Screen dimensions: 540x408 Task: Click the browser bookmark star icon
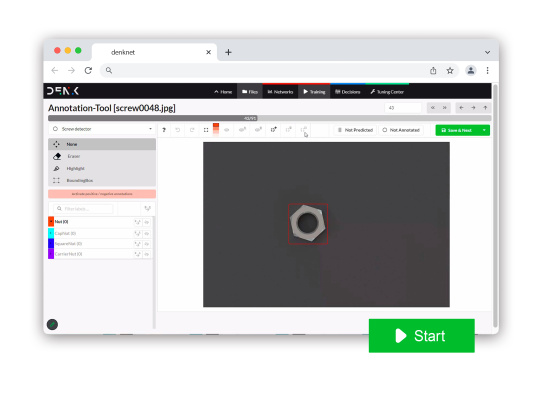pos(450,71)
